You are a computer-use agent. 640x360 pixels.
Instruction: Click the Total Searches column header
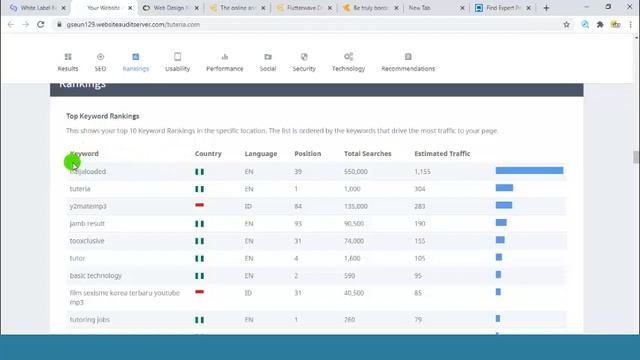pyautogui.click(x=368, y=153)
